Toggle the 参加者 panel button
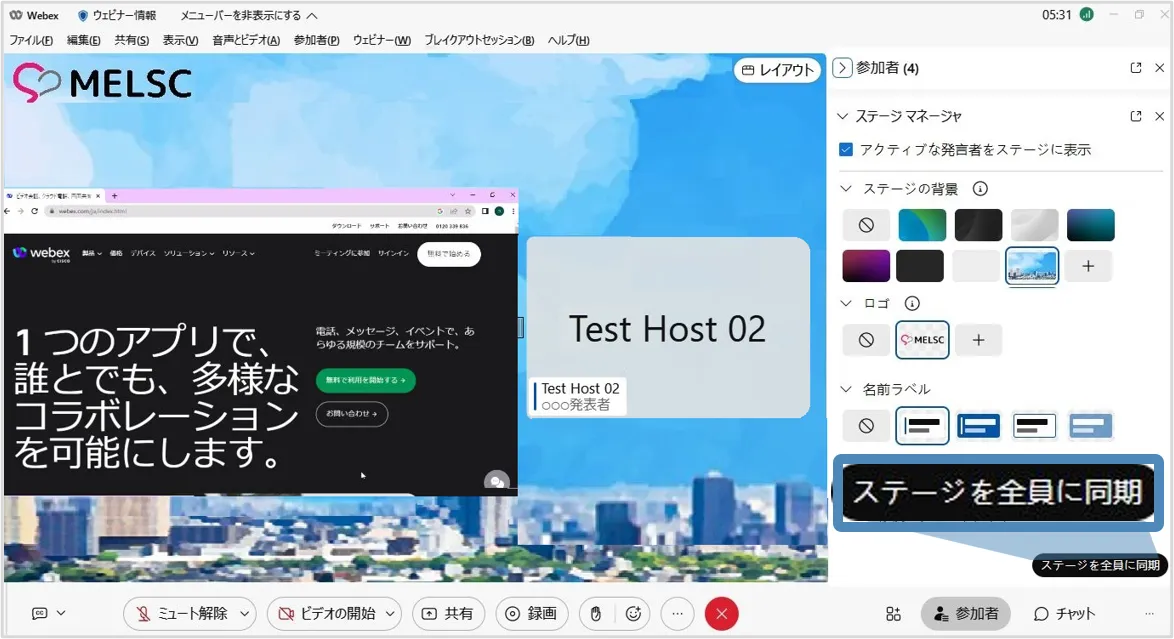 tap(965, 613)
